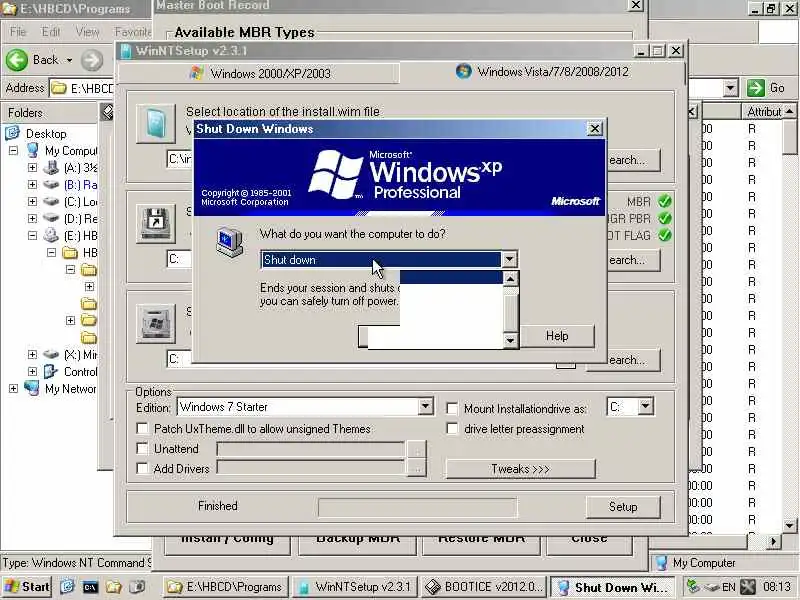
Task: Click the Help button in Shut Down dialog
Action: 557,336
